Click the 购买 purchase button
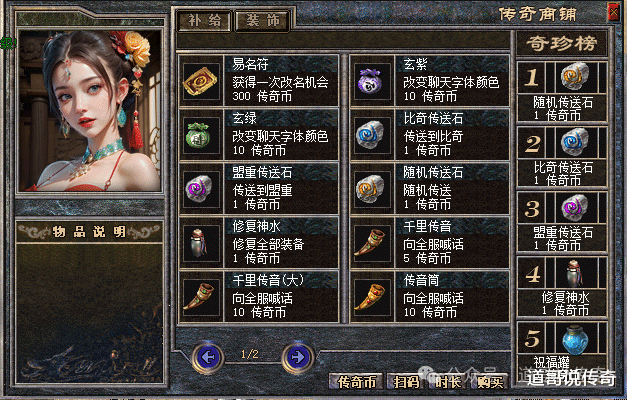This screenshot has width=627, height=400. tap(490, 382)
